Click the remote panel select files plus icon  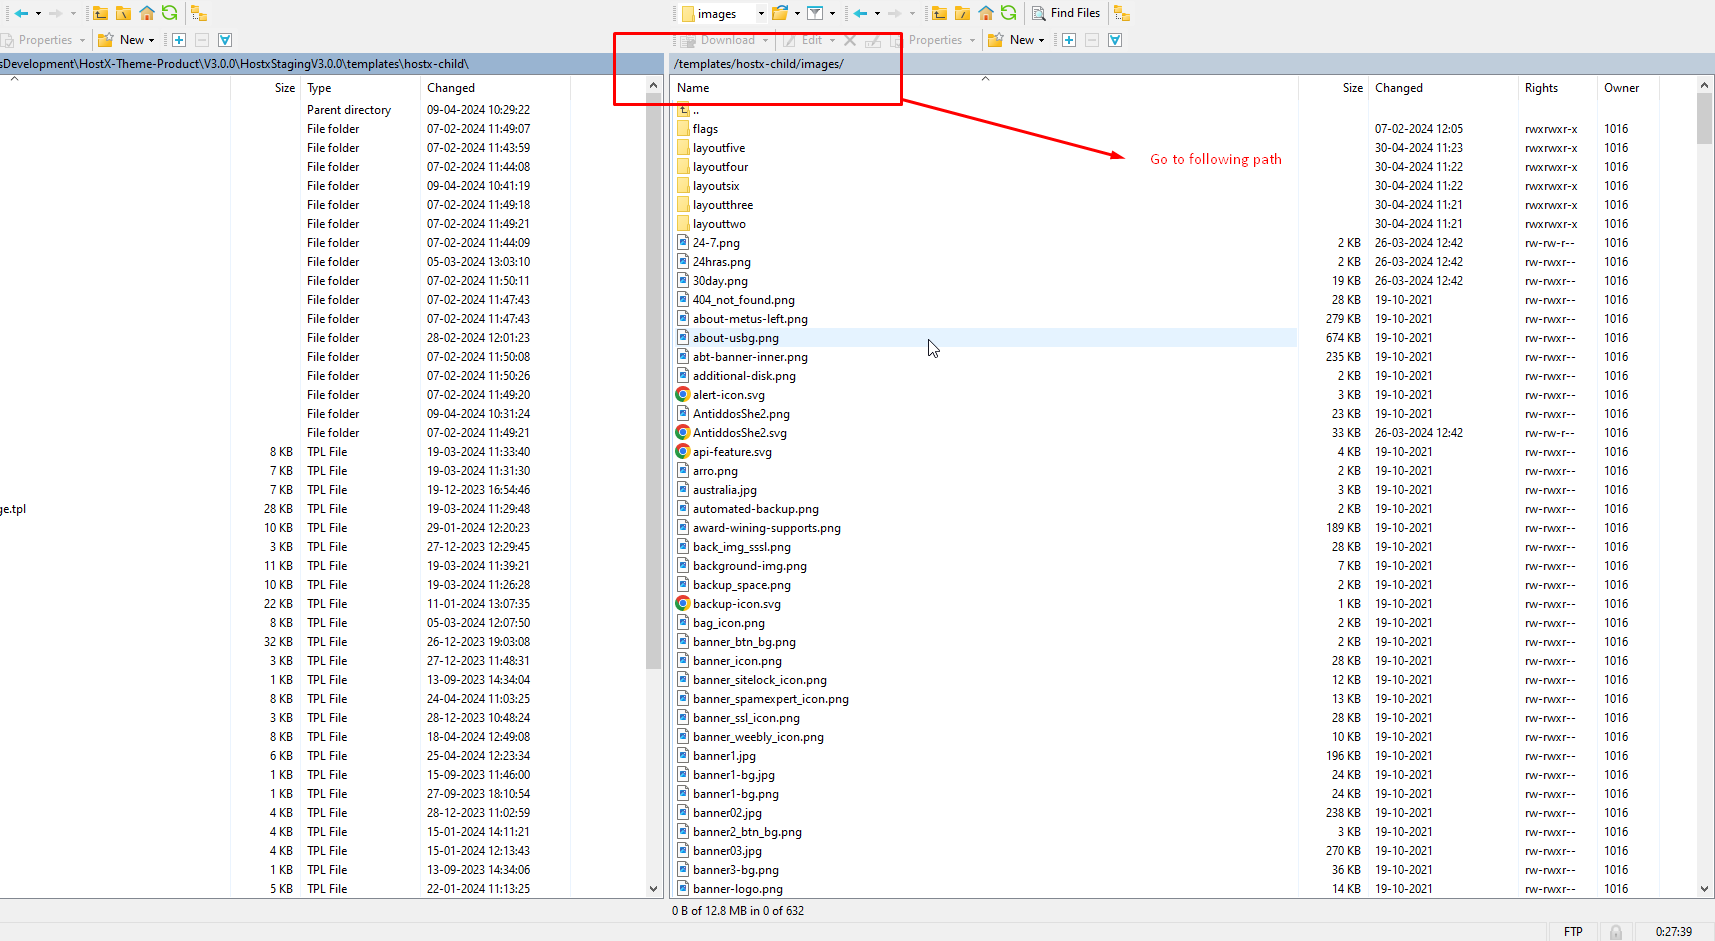1069,40
